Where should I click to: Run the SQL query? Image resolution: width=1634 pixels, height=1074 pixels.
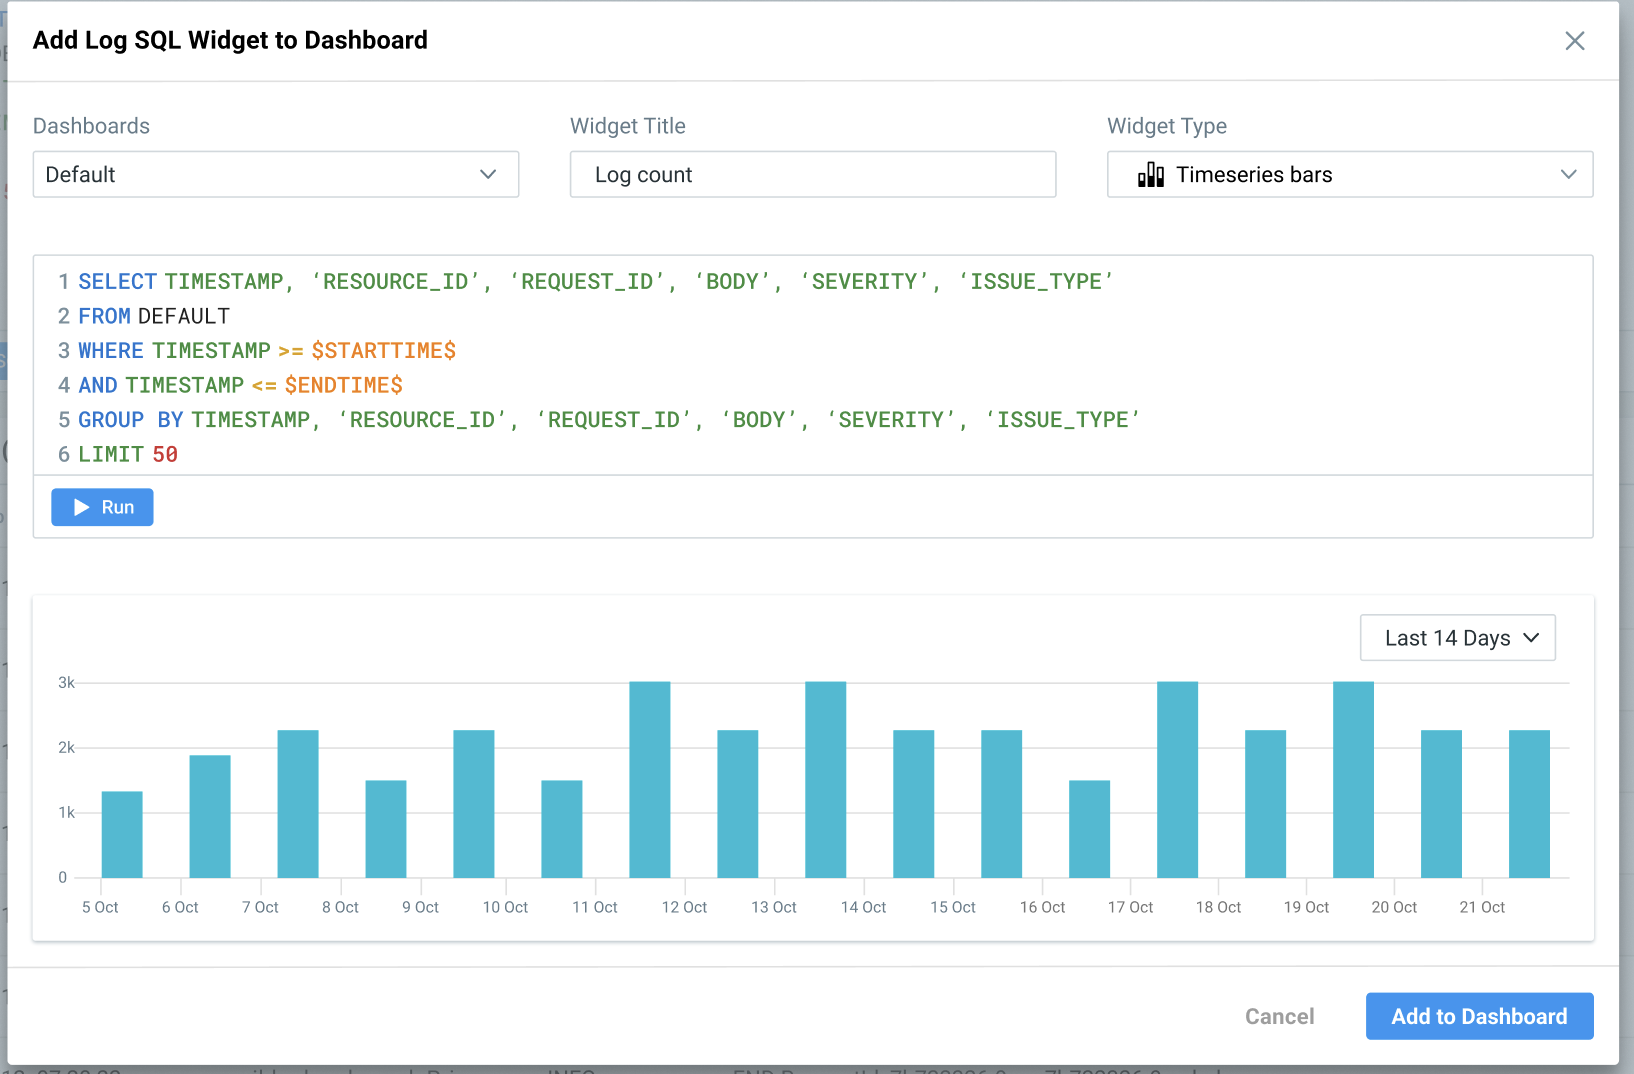[x=102, y=507]
